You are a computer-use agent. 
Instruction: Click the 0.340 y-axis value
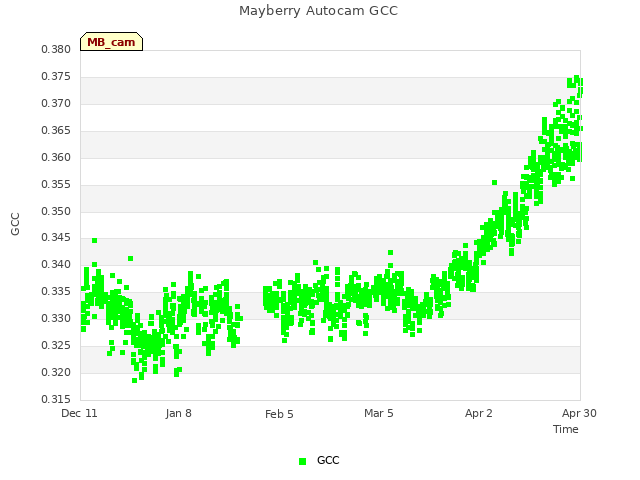click(56, 264)
